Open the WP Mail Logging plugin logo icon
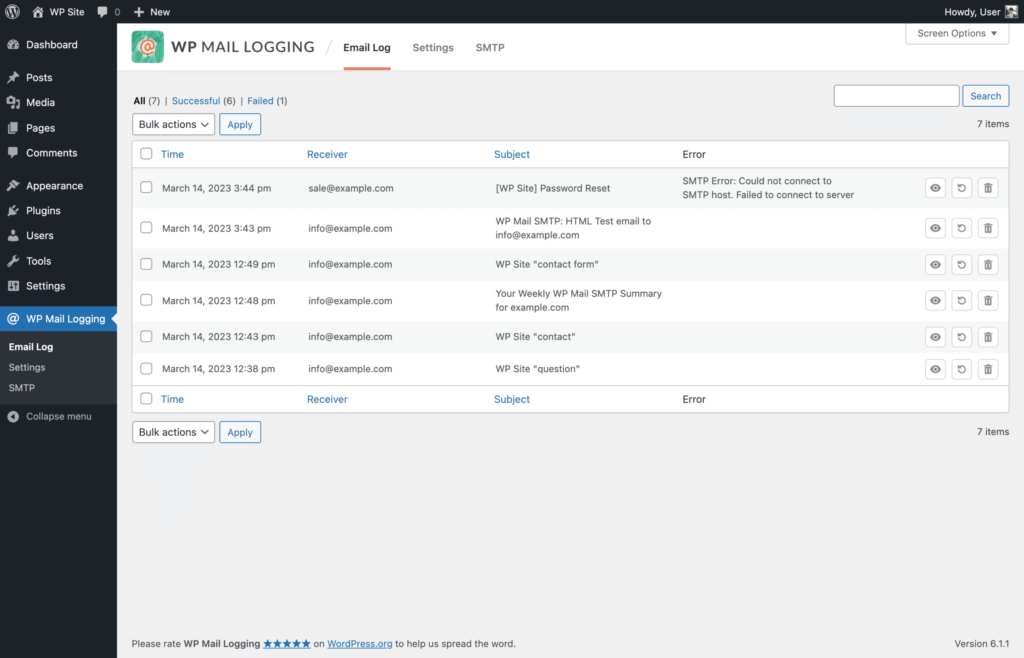Viewport: 1024px width, 658px height. pyautogui.click(x=147, y=46)
